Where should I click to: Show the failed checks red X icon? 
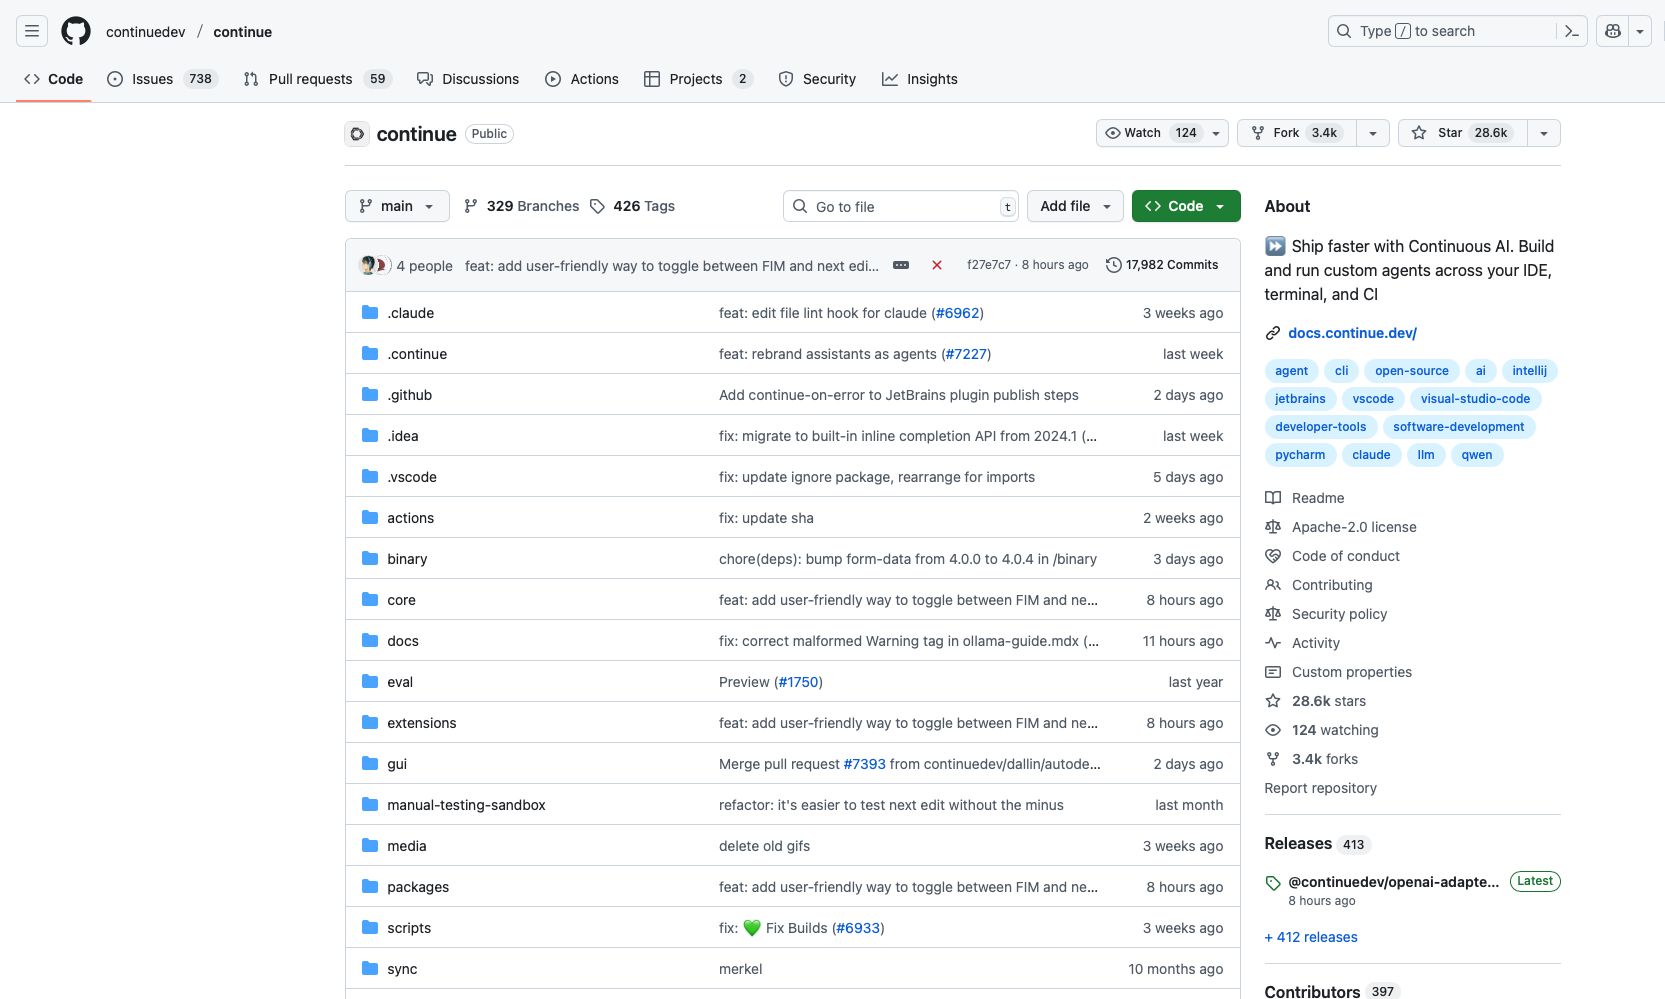coord(937,265)
